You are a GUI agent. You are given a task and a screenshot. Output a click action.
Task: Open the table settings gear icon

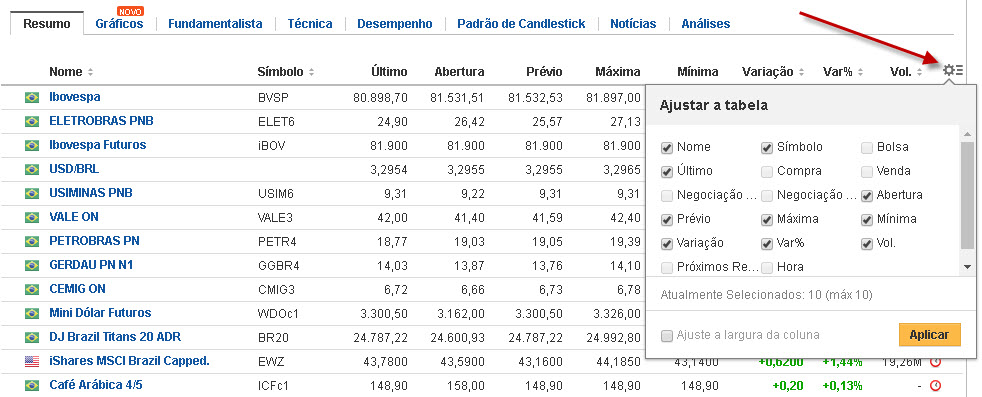[953, 70]
